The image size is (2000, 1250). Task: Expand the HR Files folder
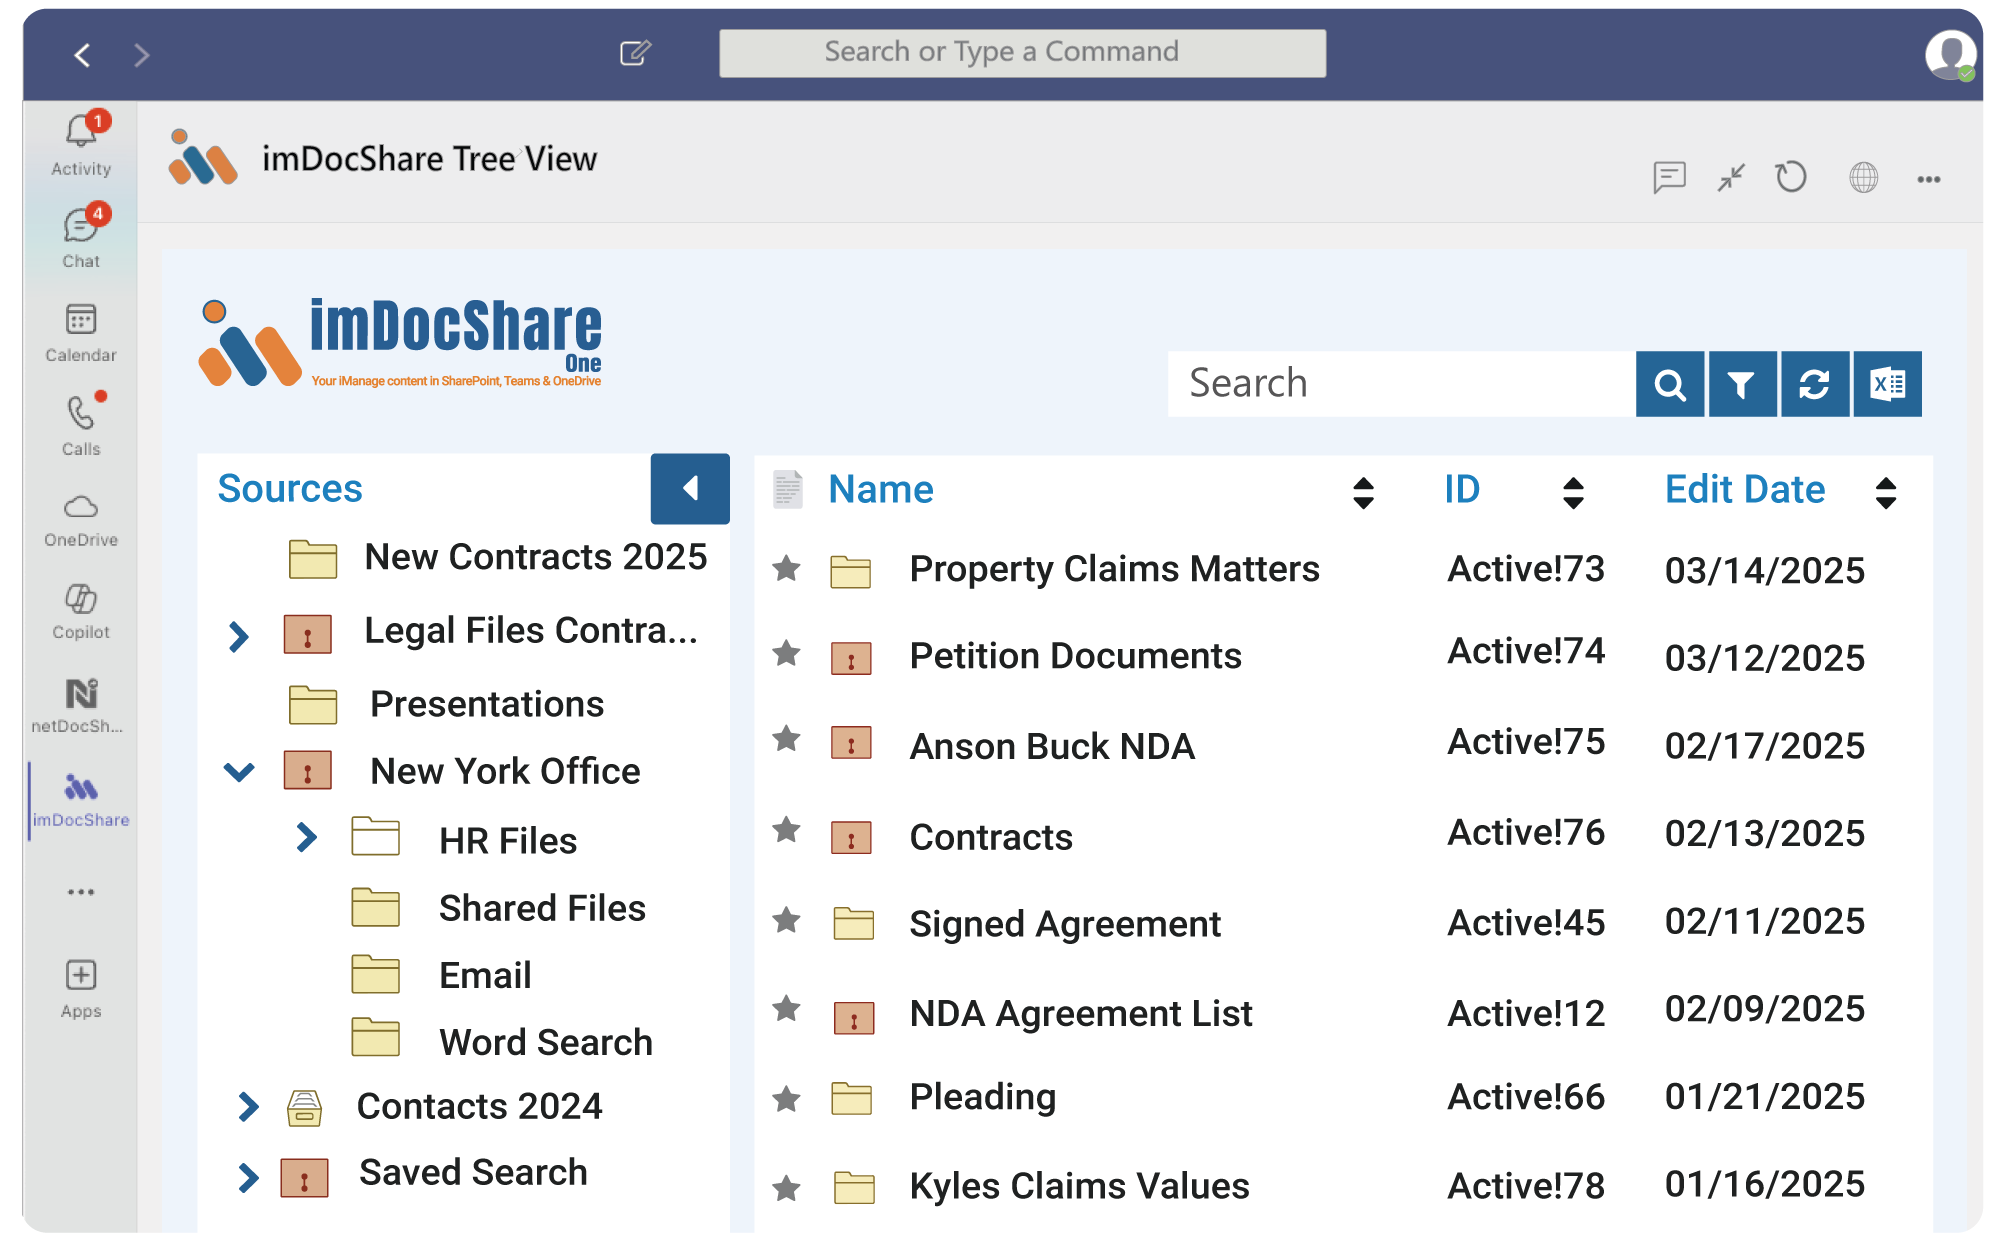click(x=306, y=838)
